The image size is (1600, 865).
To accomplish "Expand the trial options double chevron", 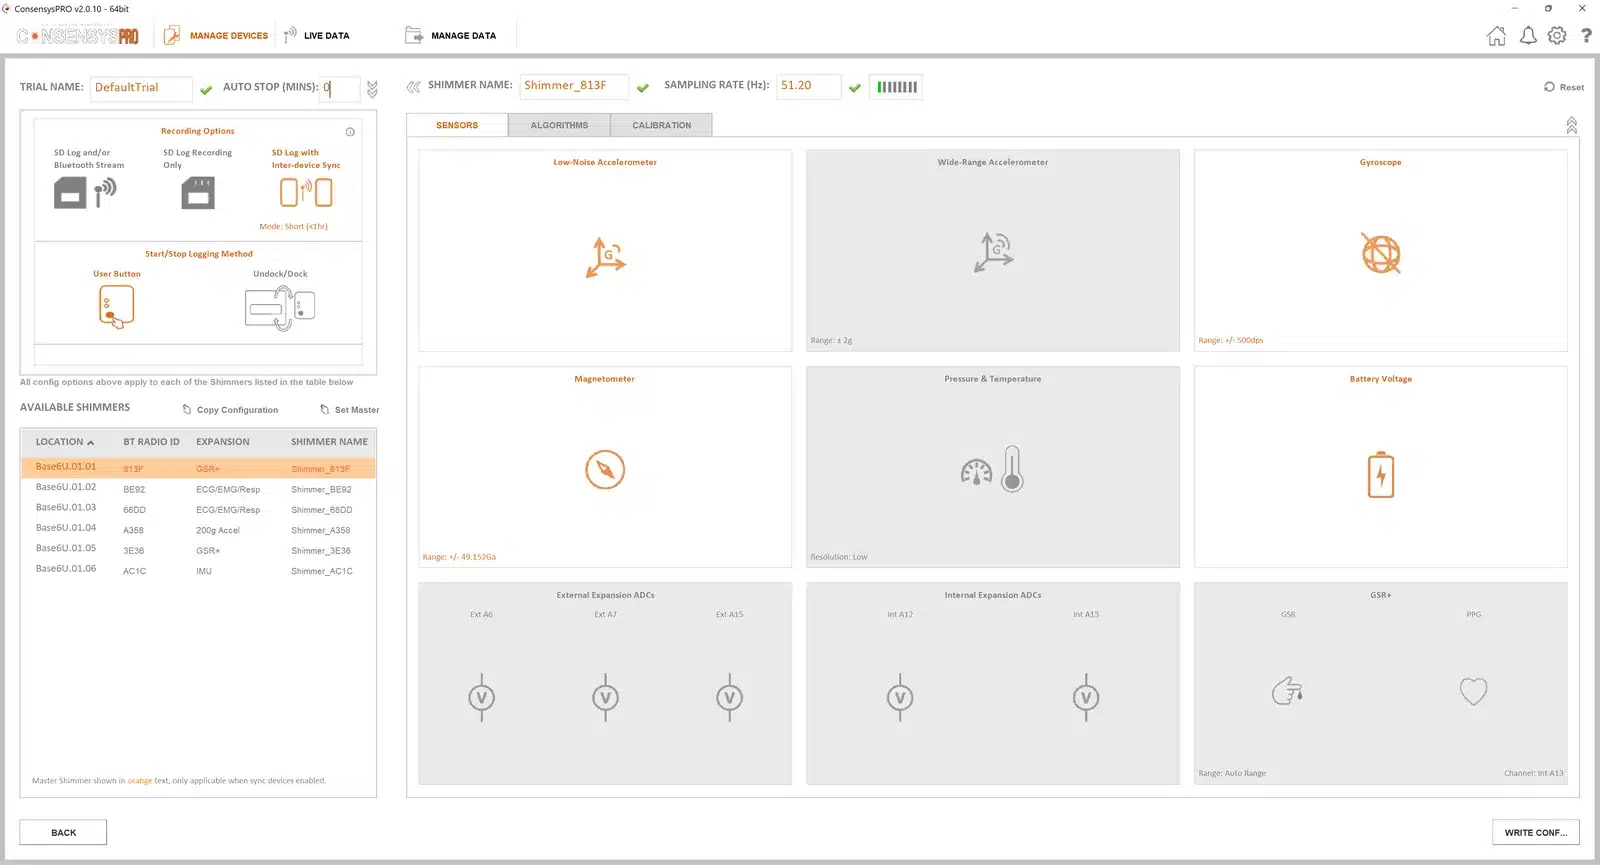I will (x=372, y=89).
